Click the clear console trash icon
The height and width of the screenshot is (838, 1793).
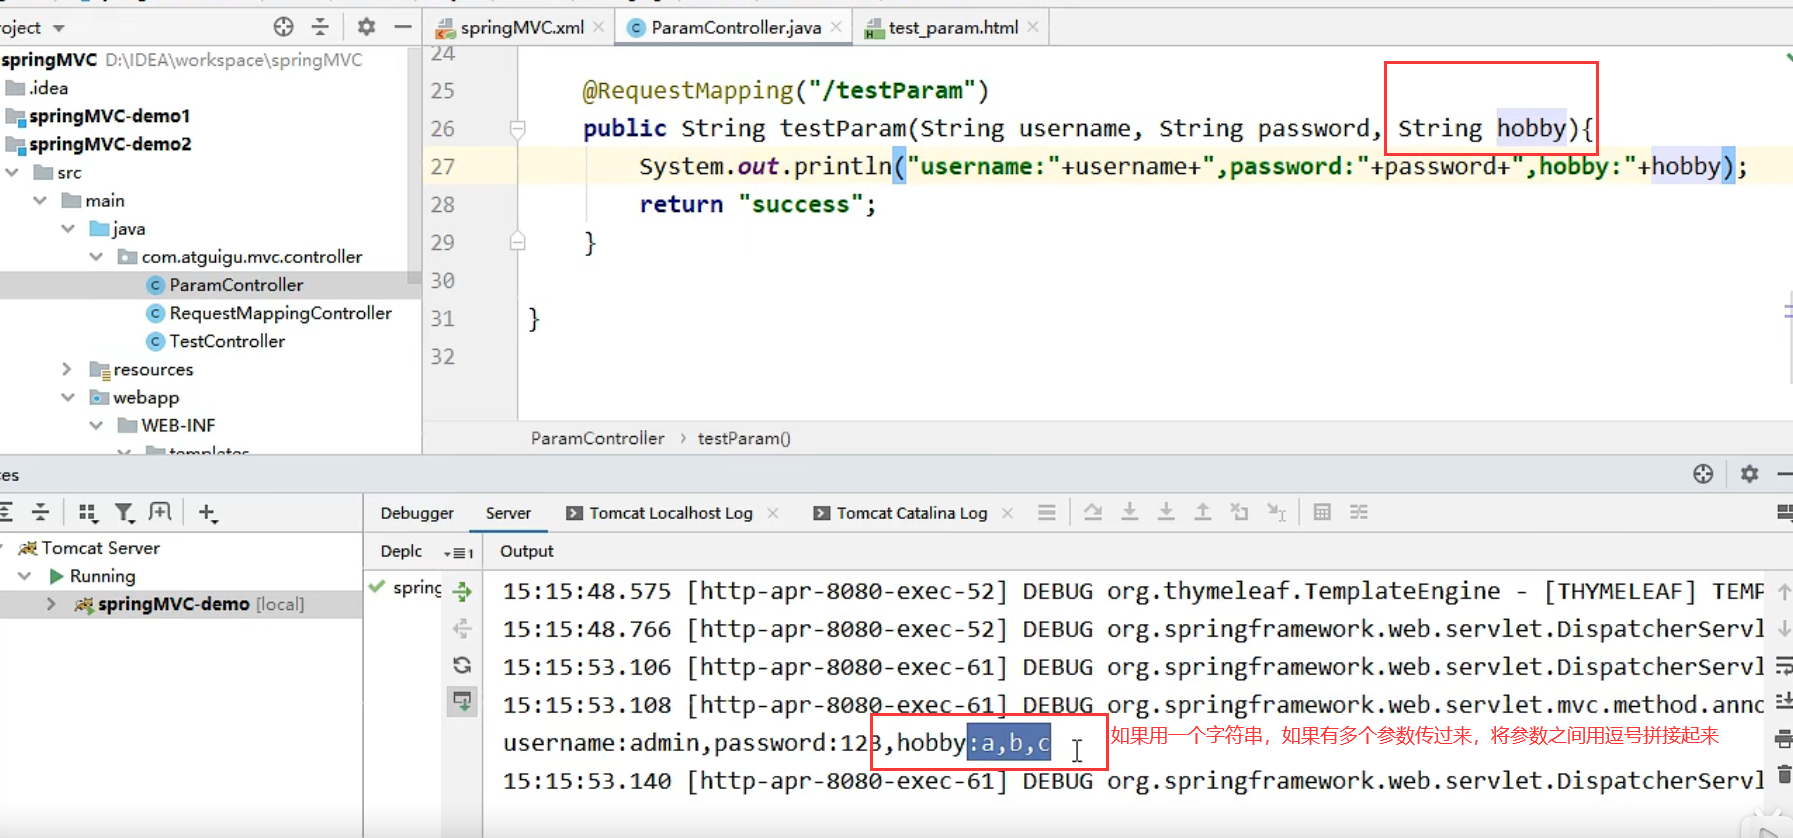click(1783, 774)
